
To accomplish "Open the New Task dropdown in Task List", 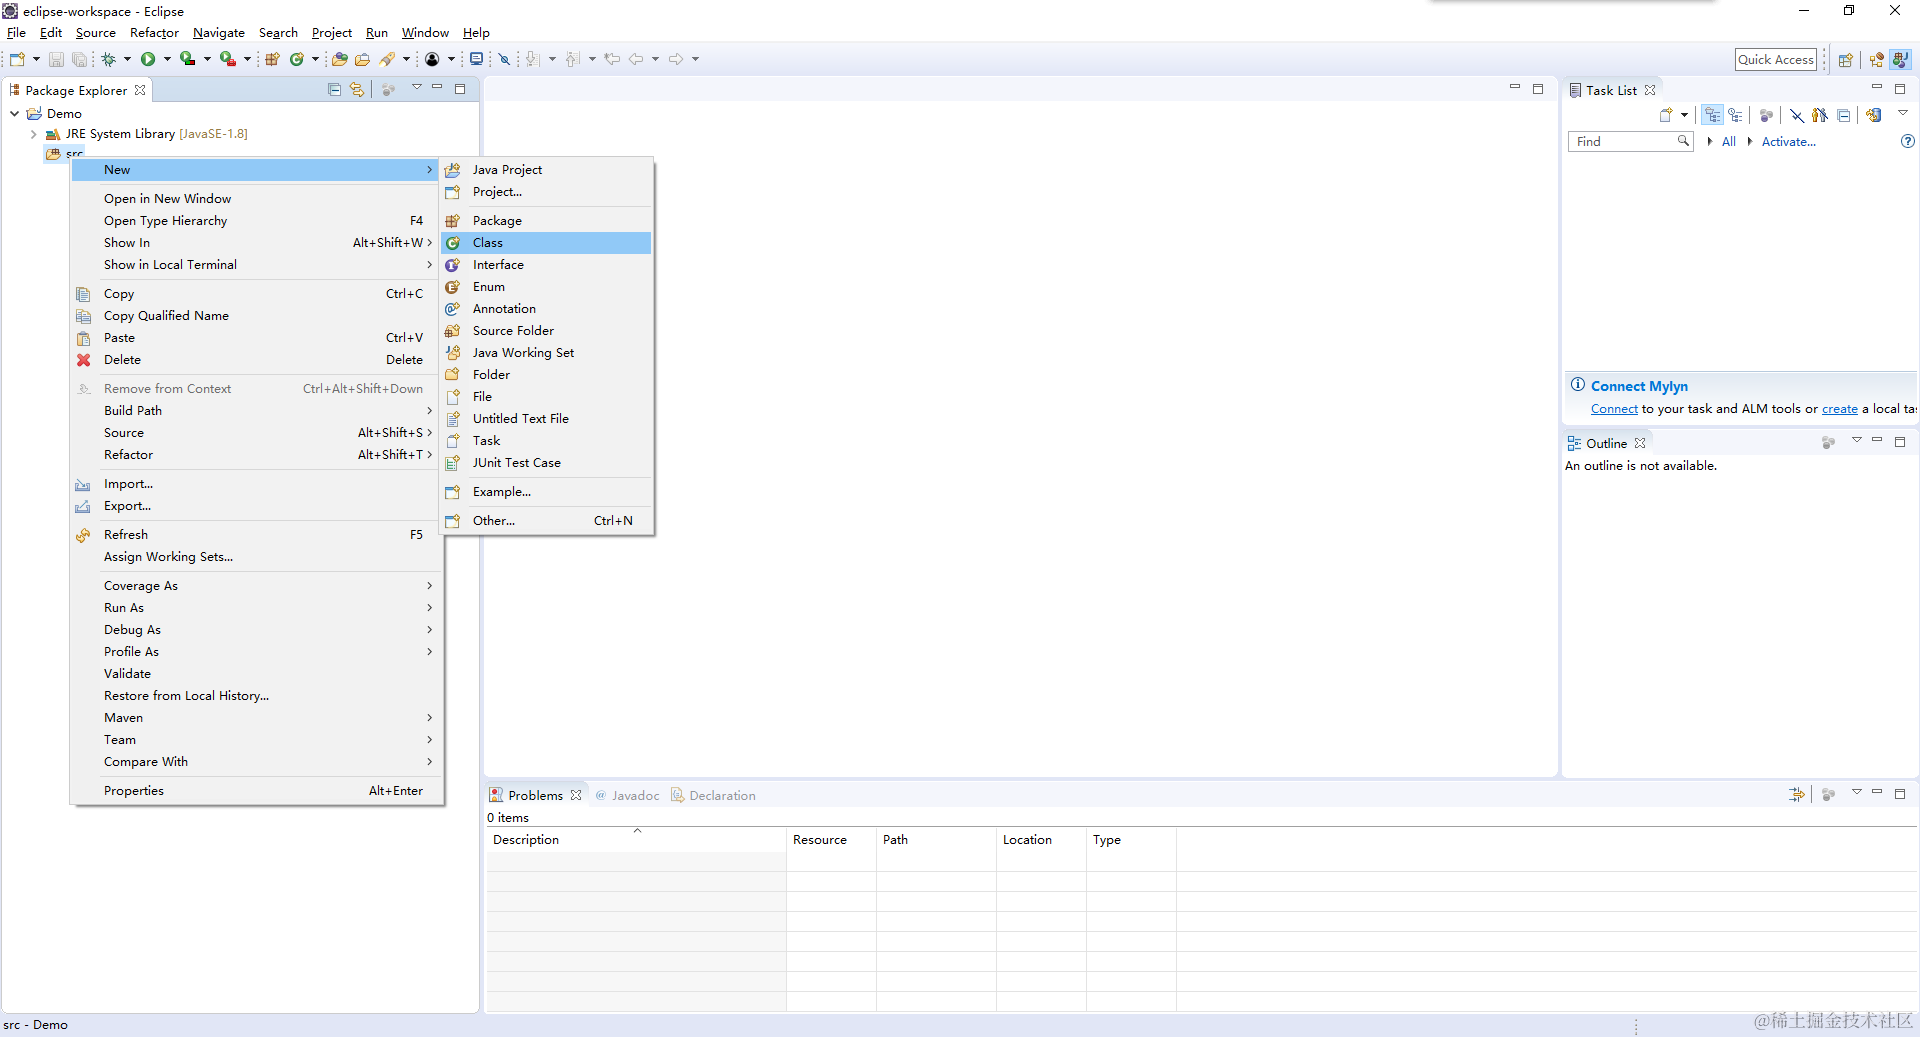I will (1684, 115).
